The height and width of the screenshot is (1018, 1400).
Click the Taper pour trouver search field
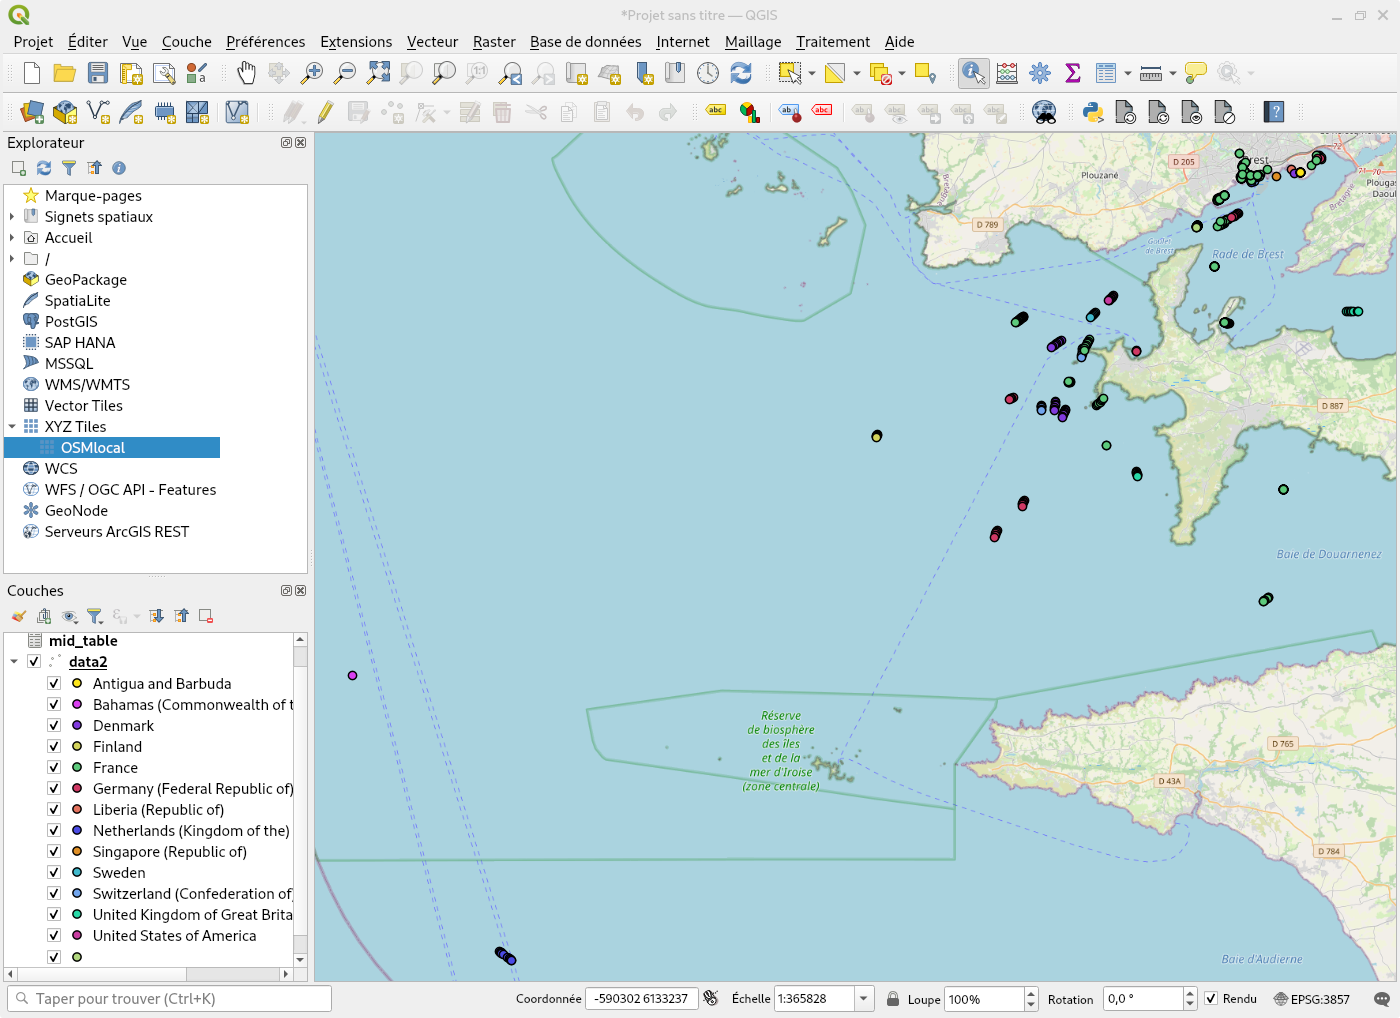tap(170, 999)
